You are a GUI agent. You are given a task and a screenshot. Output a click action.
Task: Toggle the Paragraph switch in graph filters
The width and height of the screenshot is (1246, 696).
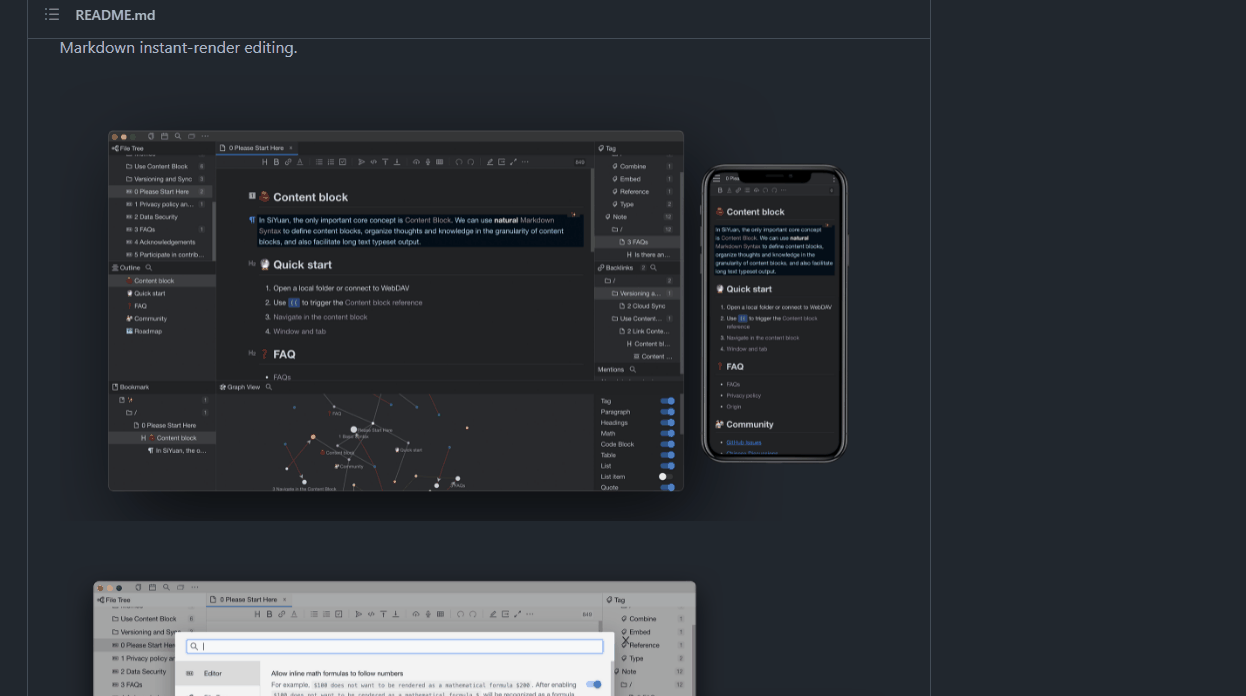(667, 412)
